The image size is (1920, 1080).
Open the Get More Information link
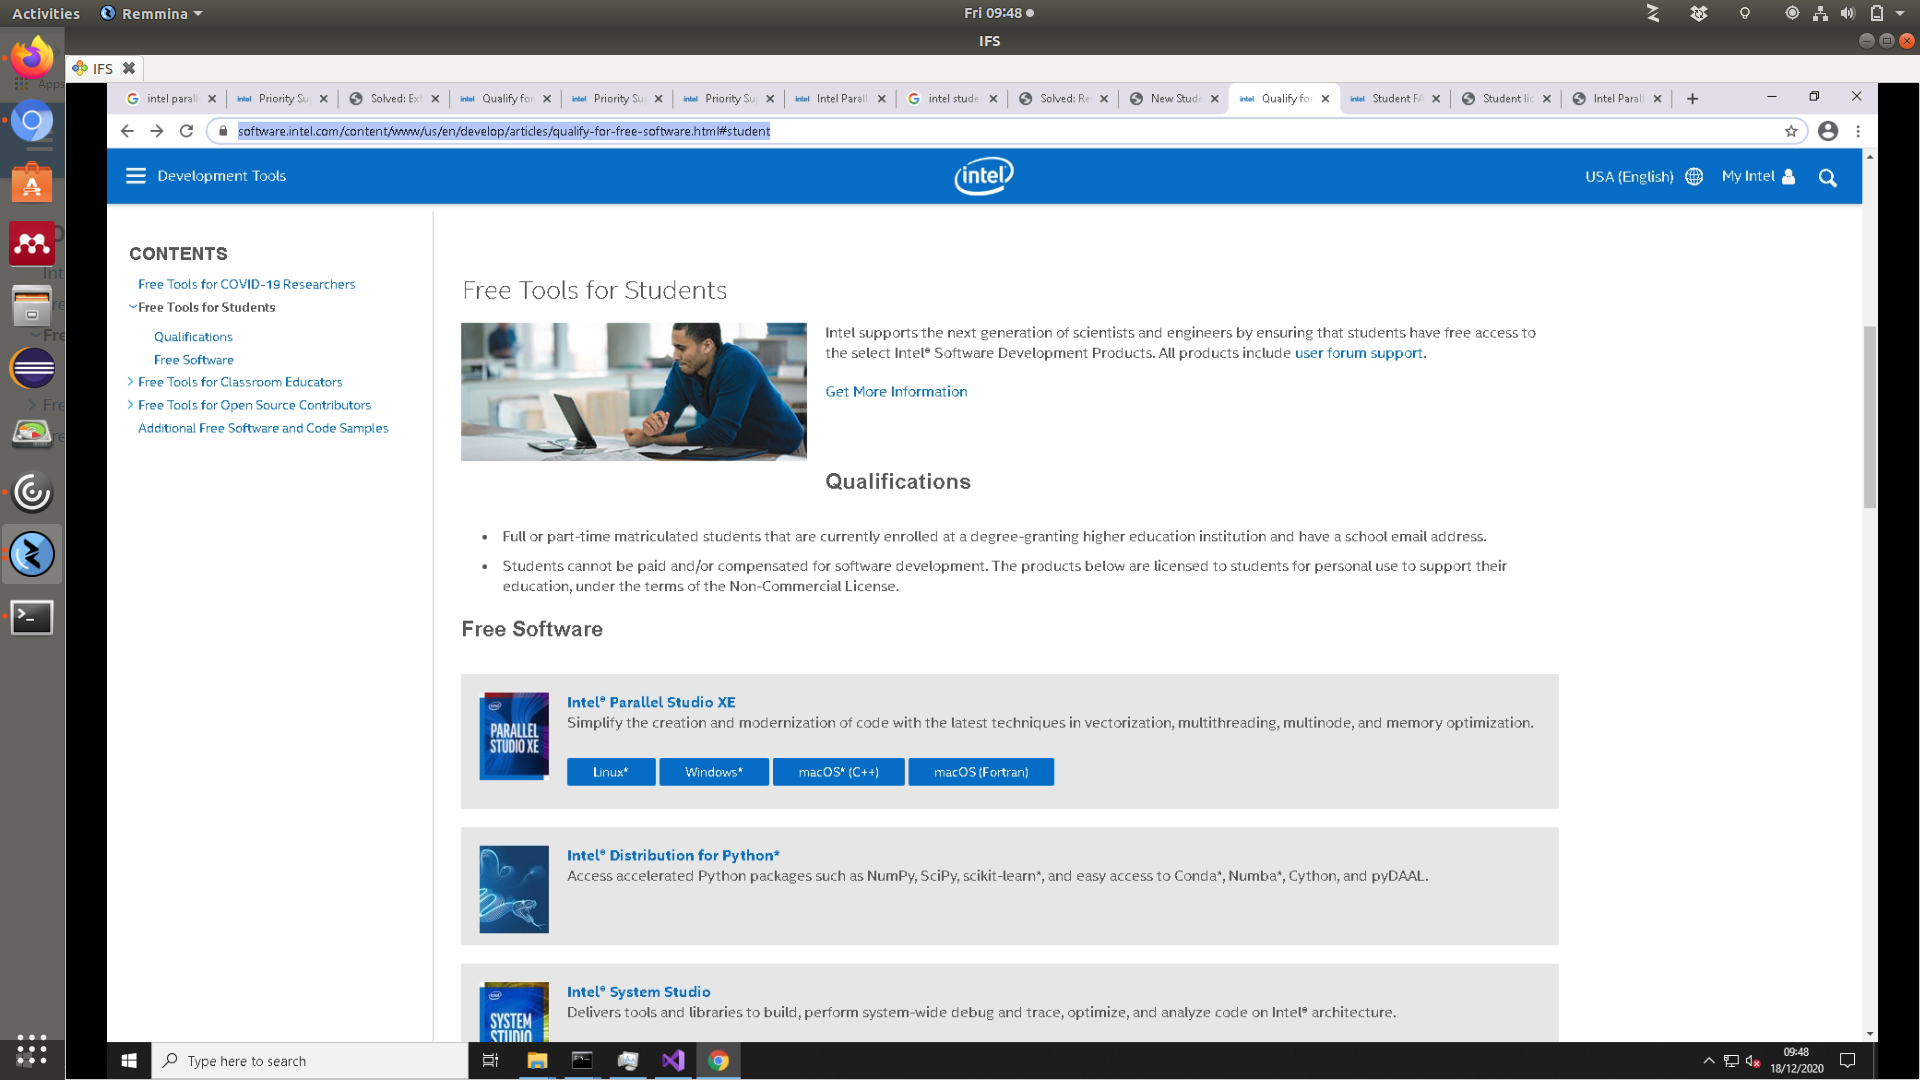(x=896, y=392)
